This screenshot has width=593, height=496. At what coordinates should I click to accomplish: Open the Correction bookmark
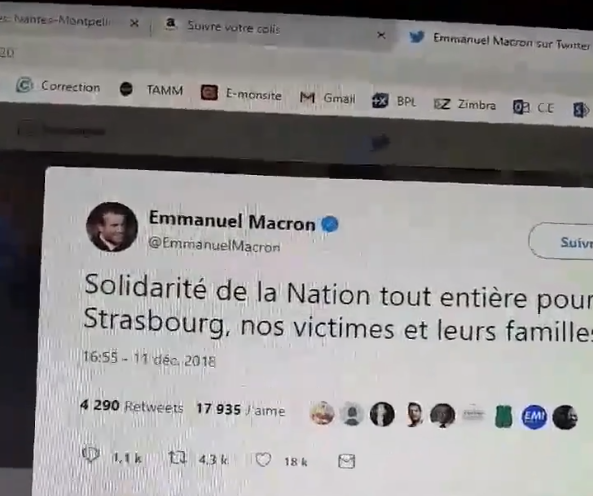coord(59,86)
